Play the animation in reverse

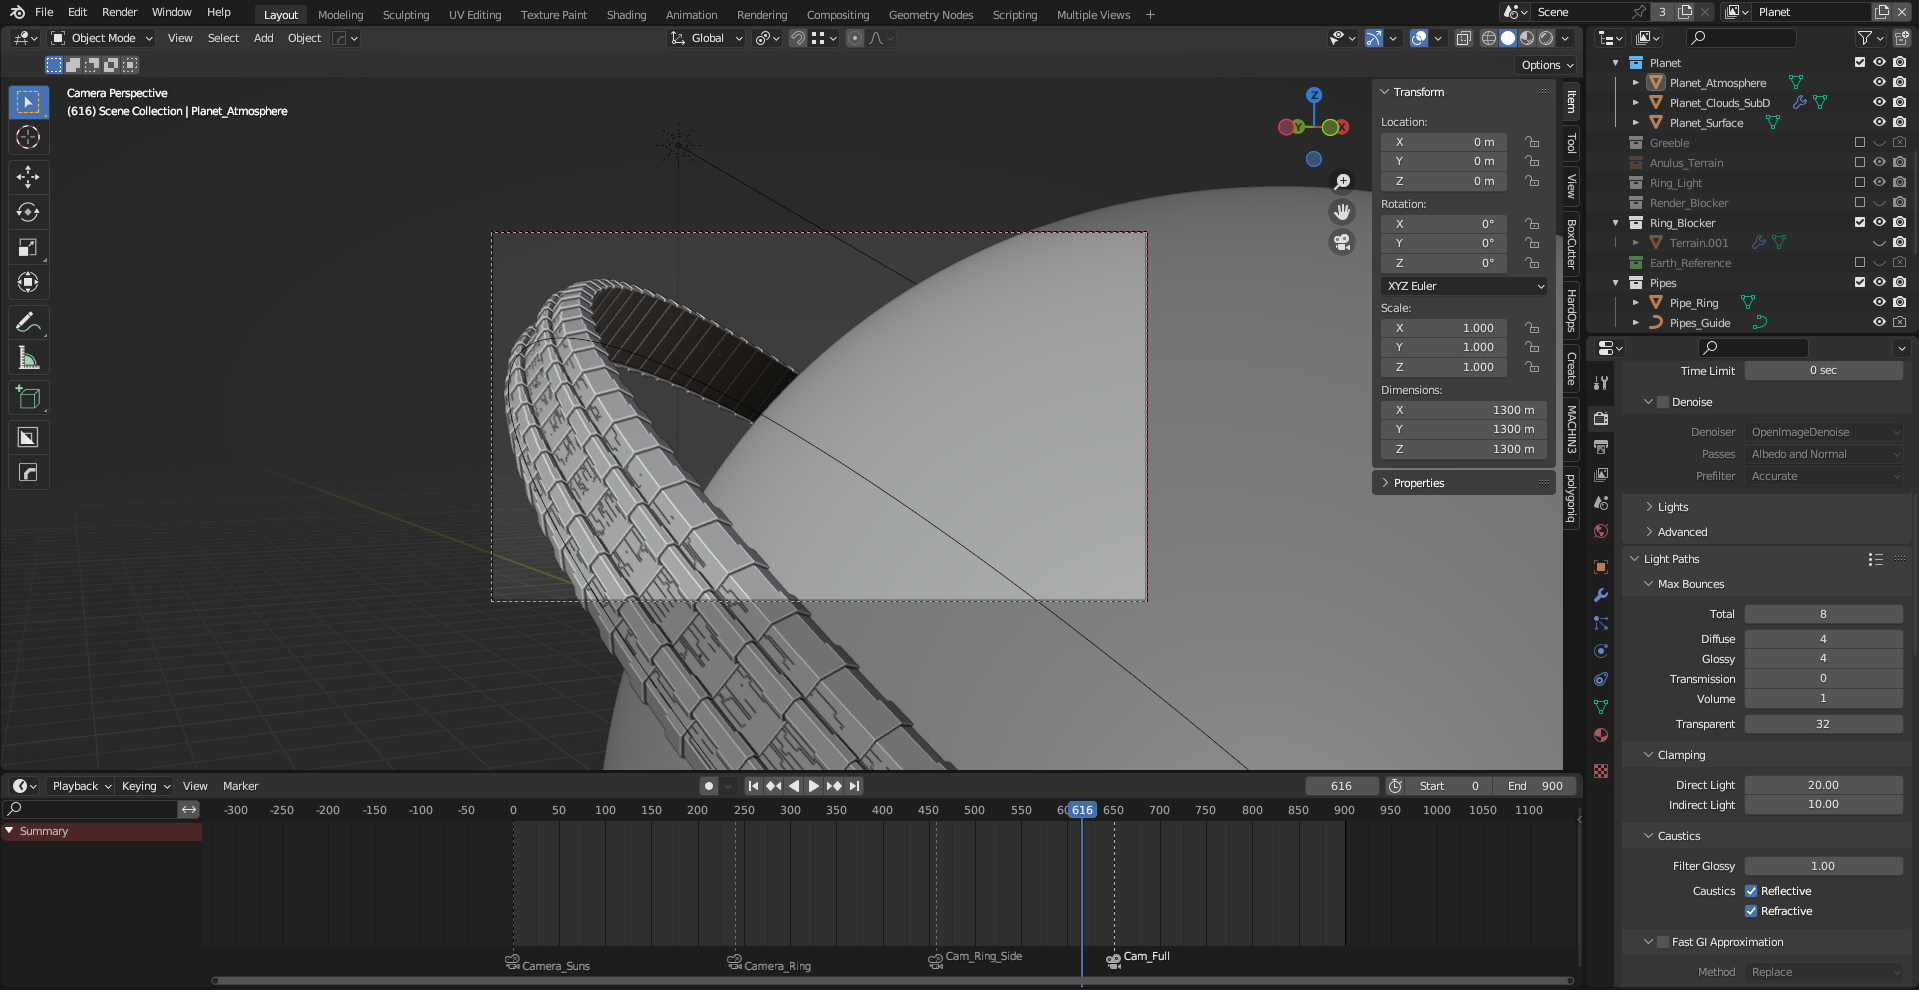click(794, 786)
